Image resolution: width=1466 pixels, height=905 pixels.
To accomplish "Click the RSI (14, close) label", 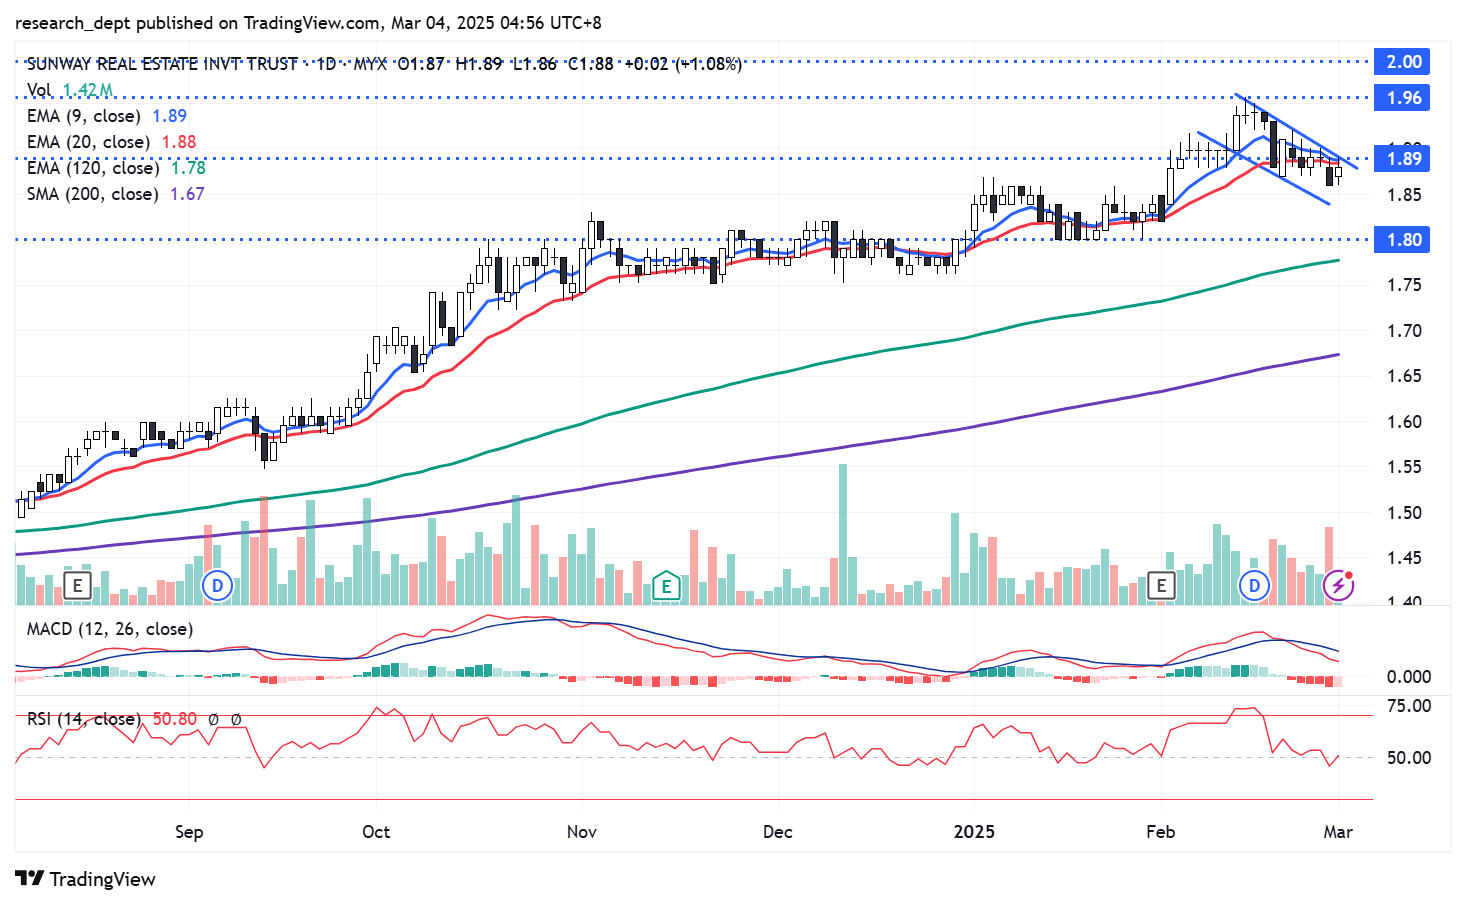I will pos(84,719).
